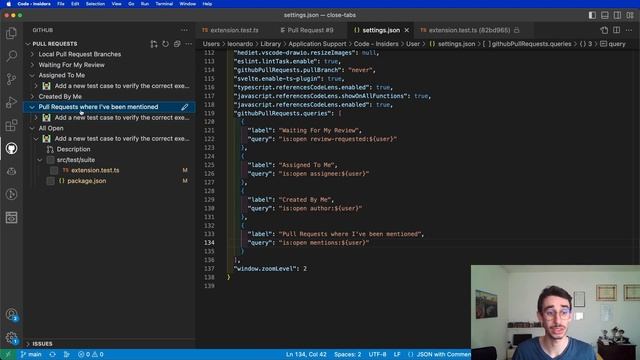This screenshot has height=360, width=640.
Task: Collapse Pull Requests where I've been mentioned
Action: click(x=32, y=107)
